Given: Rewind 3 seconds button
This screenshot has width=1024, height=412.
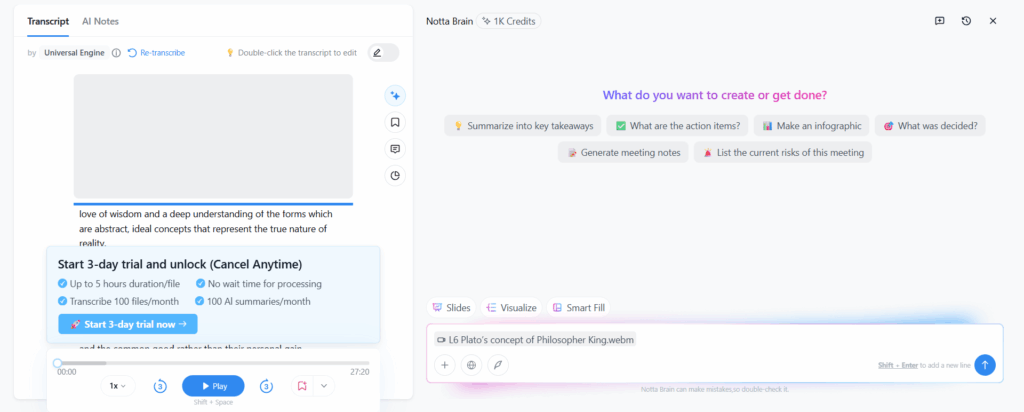Looking at the screenshot, I should pos(160,387).
